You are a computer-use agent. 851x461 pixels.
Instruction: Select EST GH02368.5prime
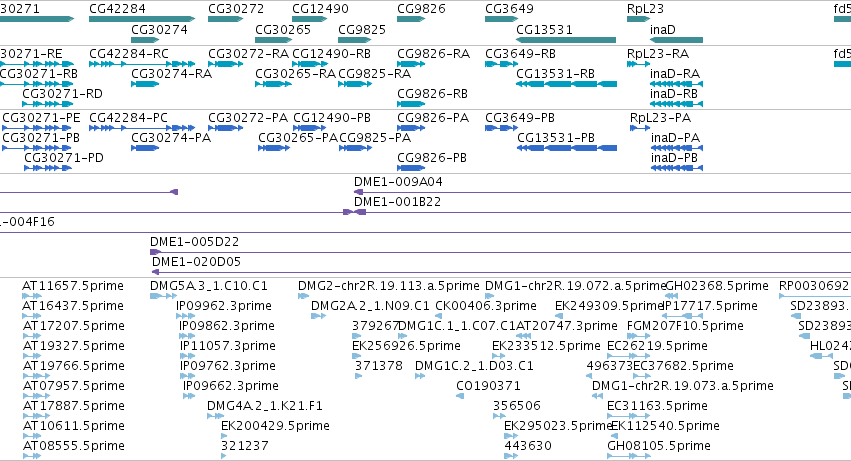[x=716, y=286]
